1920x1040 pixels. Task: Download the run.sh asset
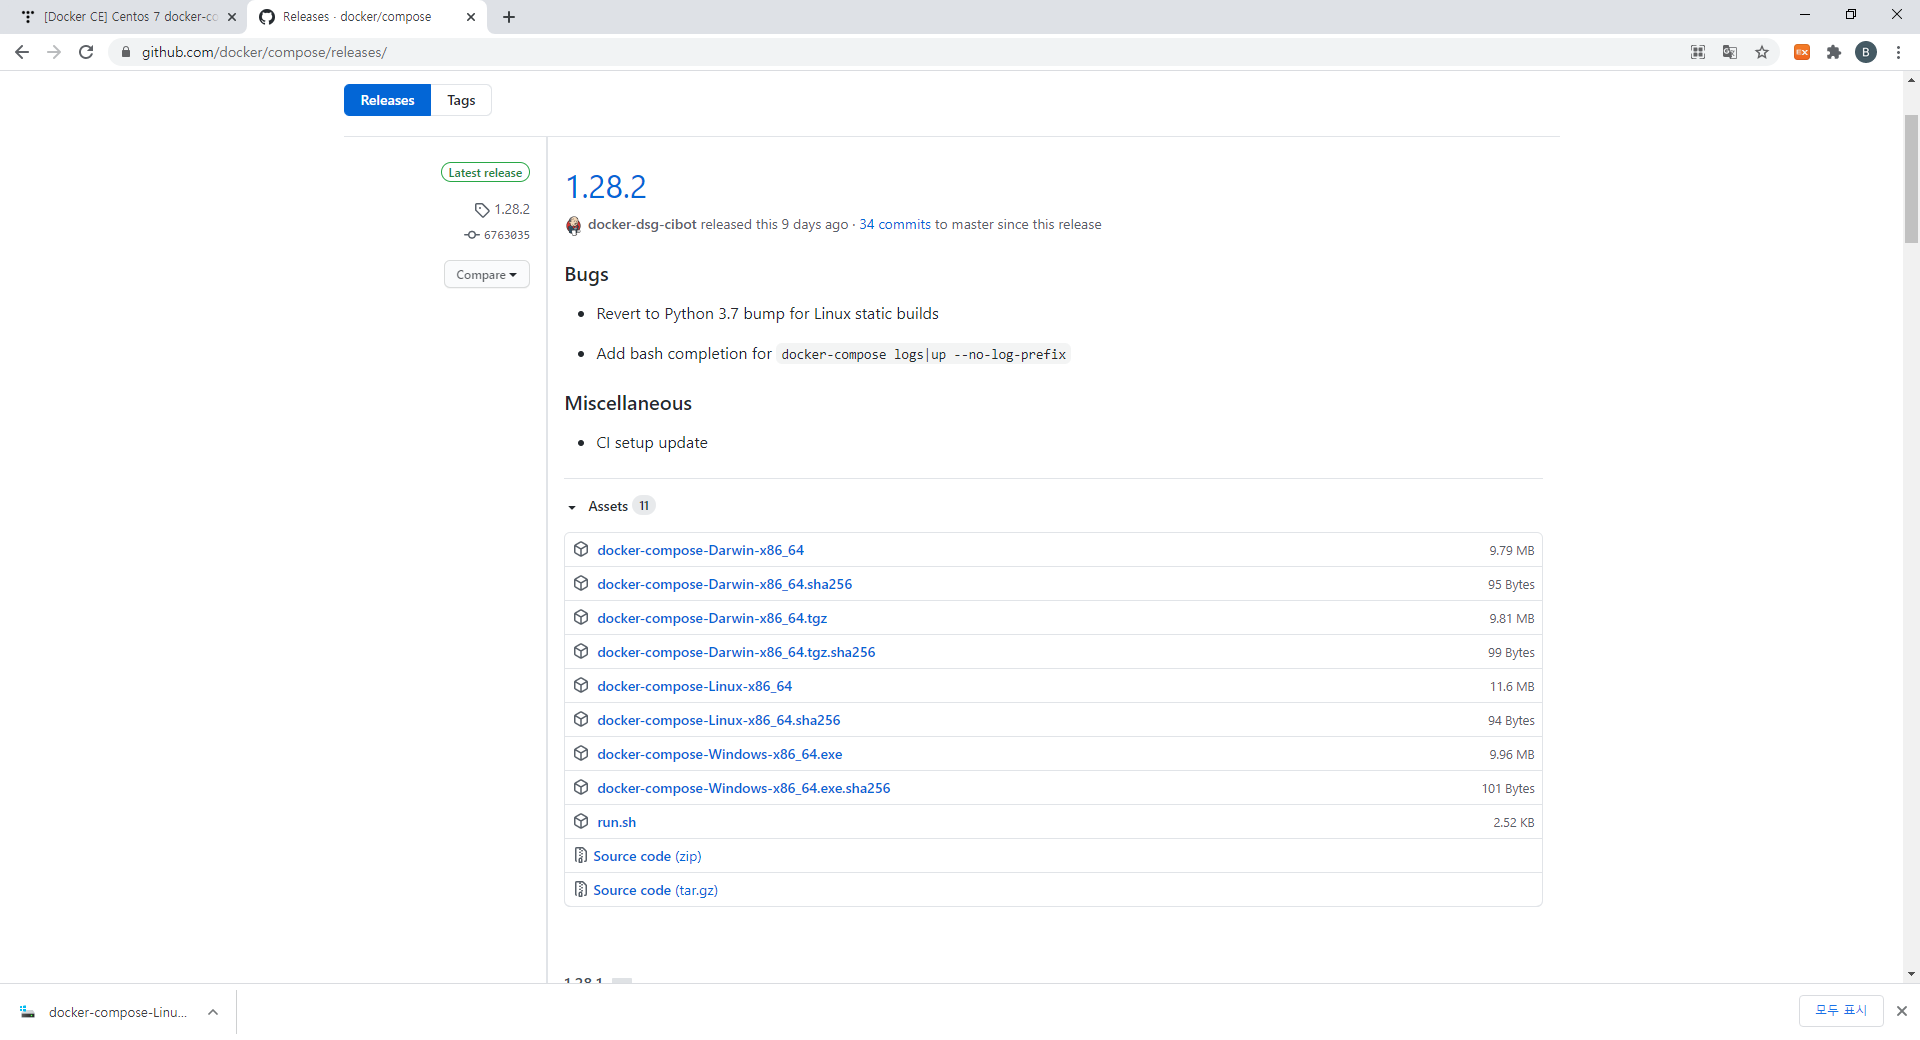(x=616, y=822)
